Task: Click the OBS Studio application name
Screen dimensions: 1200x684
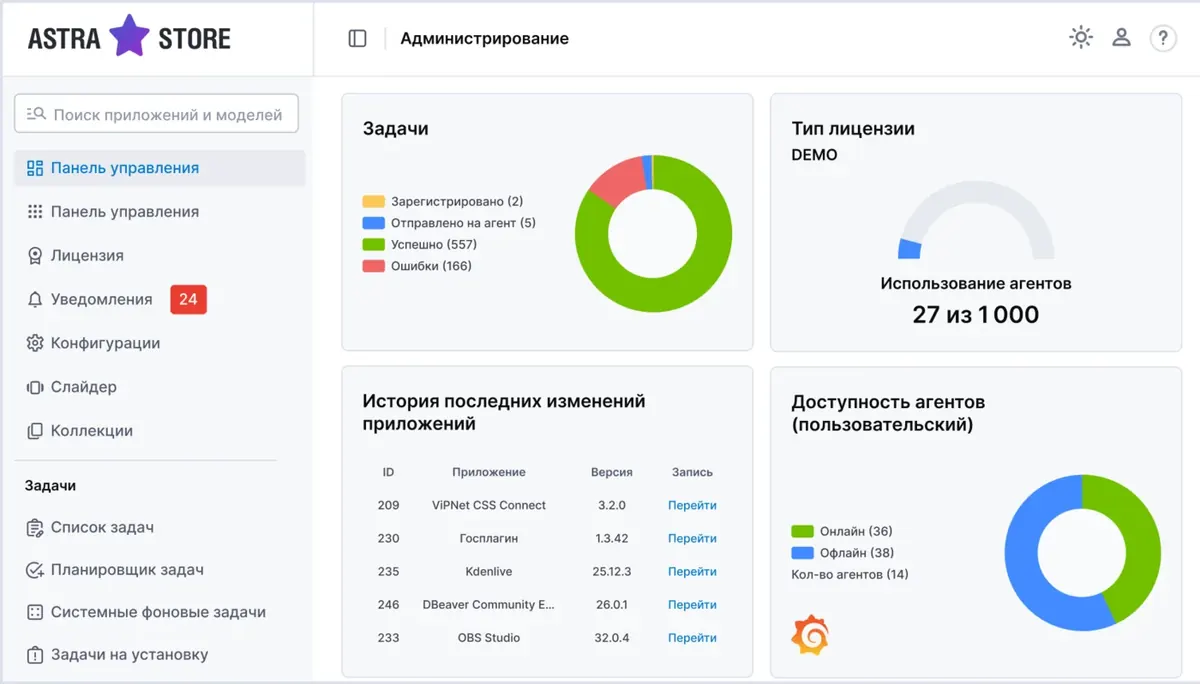Action: [x=489, y=637]
